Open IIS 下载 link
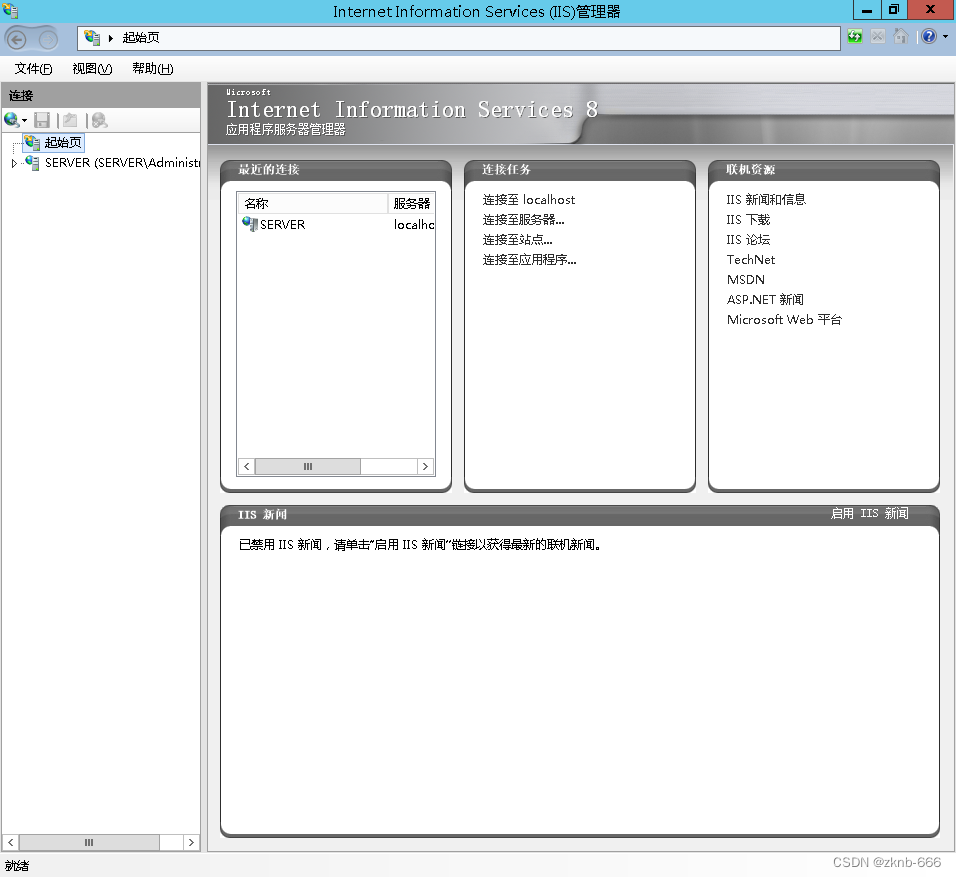Screen dimensions: 956x877 click(x=748, y=220)
